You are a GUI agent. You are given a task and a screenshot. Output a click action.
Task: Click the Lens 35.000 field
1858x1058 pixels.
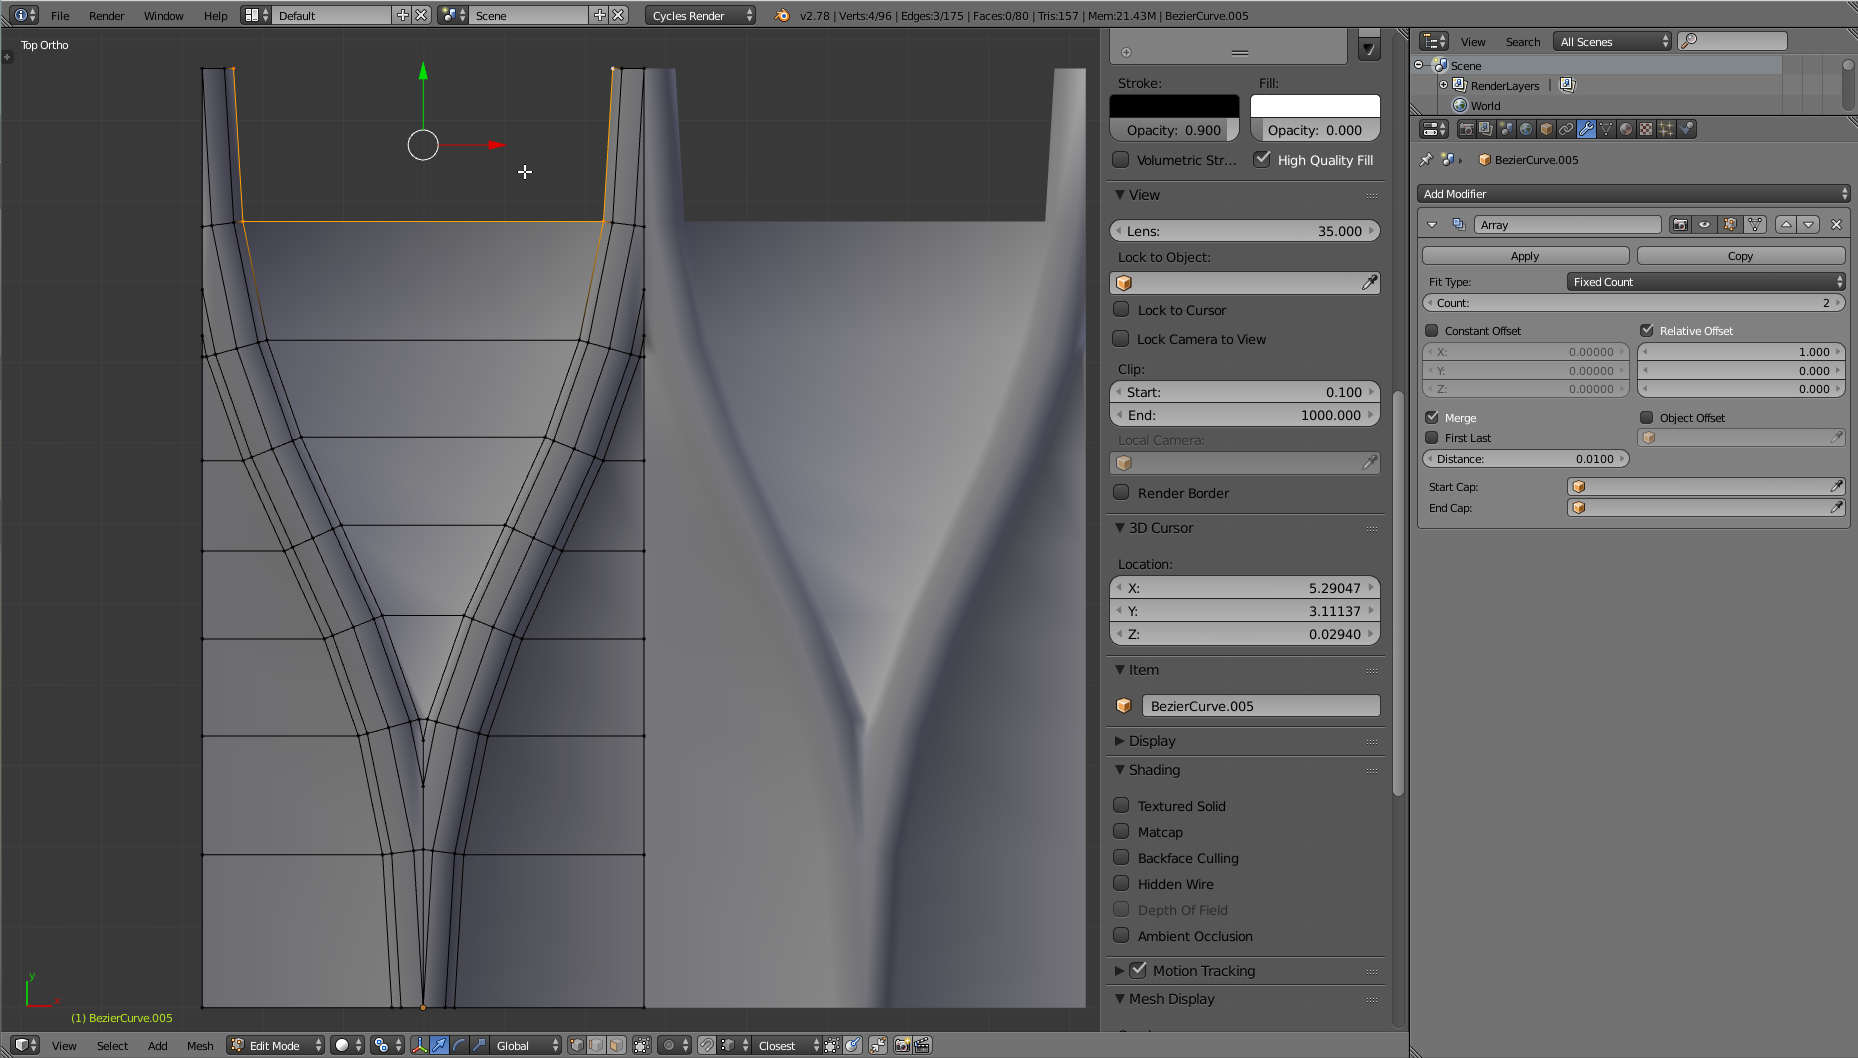click(1245, 231)
